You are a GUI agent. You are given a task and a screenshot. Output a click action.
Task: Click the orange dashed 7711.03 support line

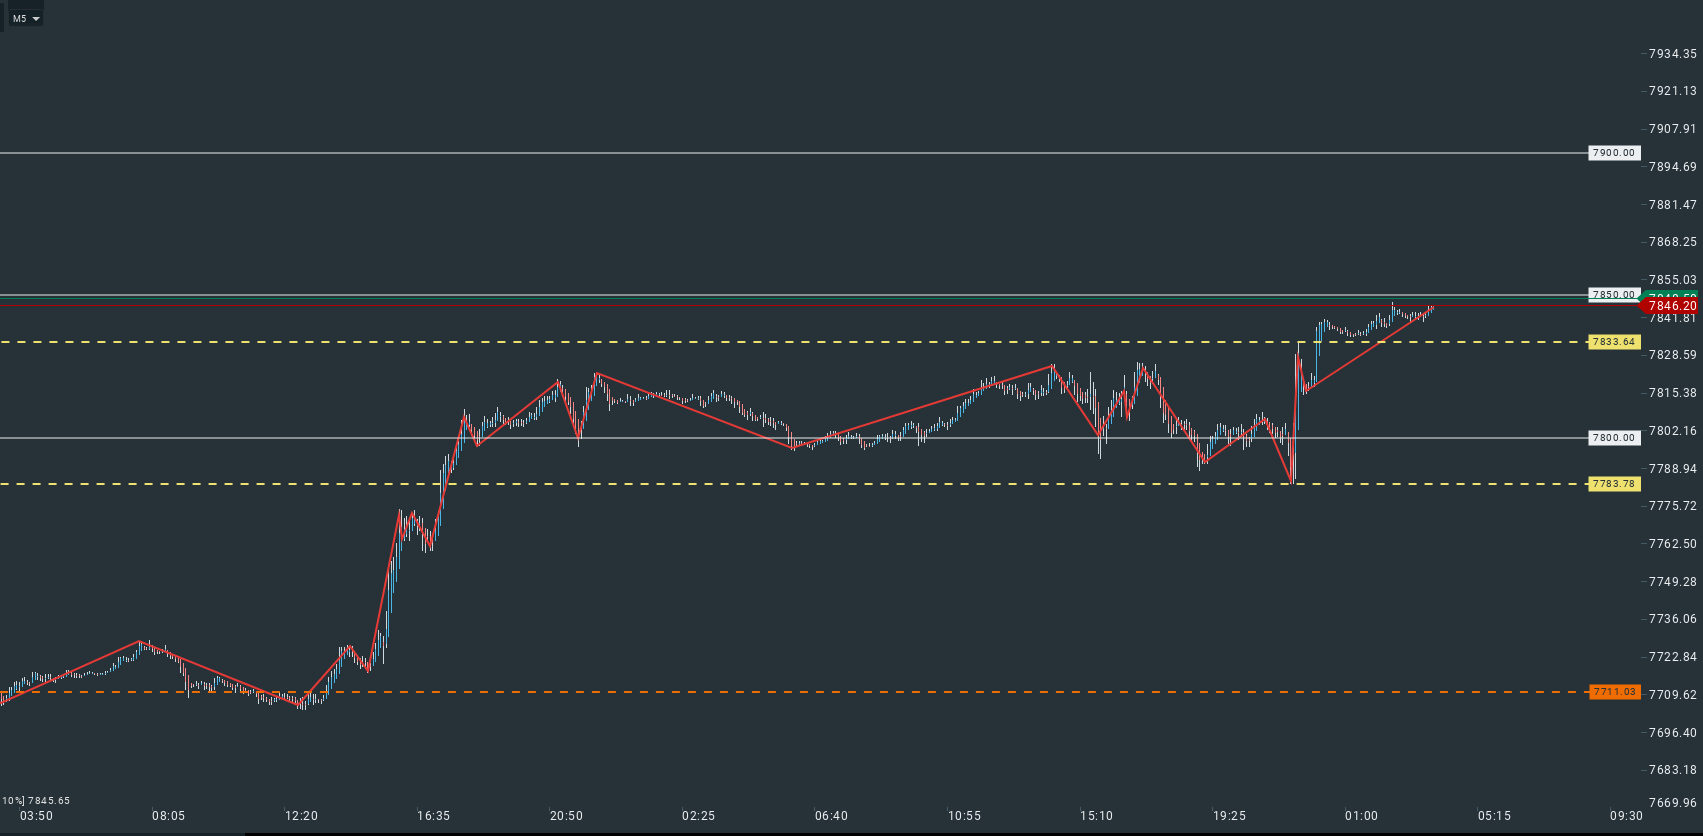(800, 692)
